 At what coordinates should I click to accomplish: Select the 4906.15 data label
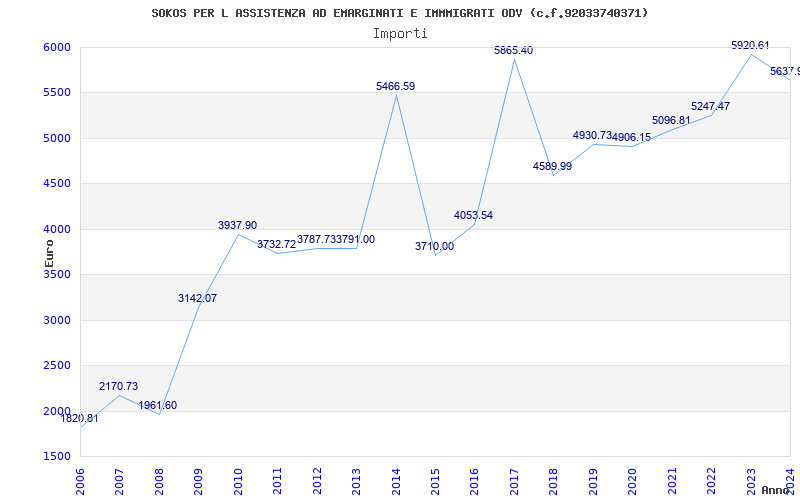coord(632,137)
